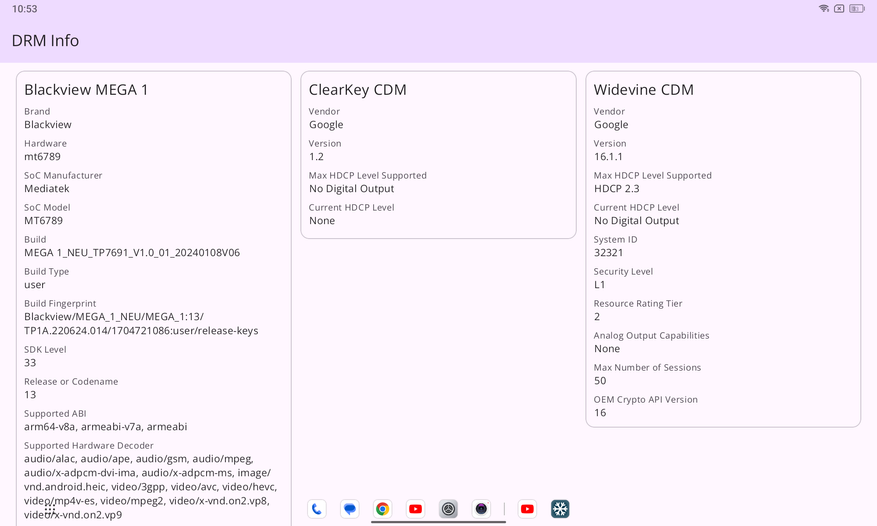Open the snowflake app icon in the taskbar
Image resolution: width=877 pixels, height=526 pixels.
point(560,509)
